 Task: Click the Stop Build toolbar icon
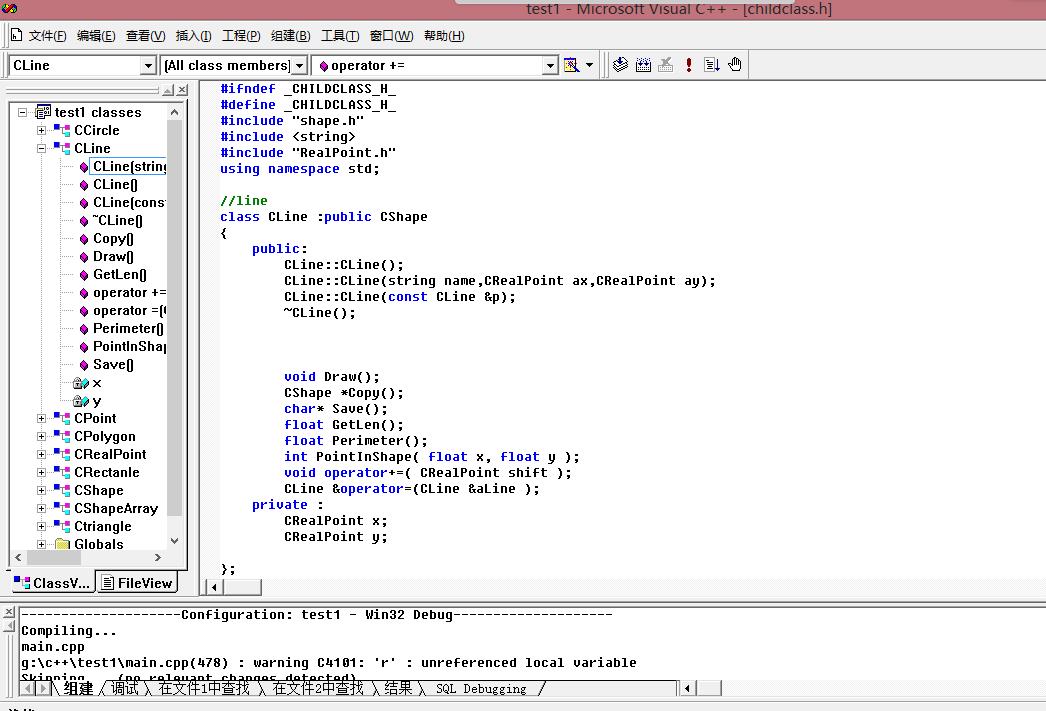(x=666, y=65)
